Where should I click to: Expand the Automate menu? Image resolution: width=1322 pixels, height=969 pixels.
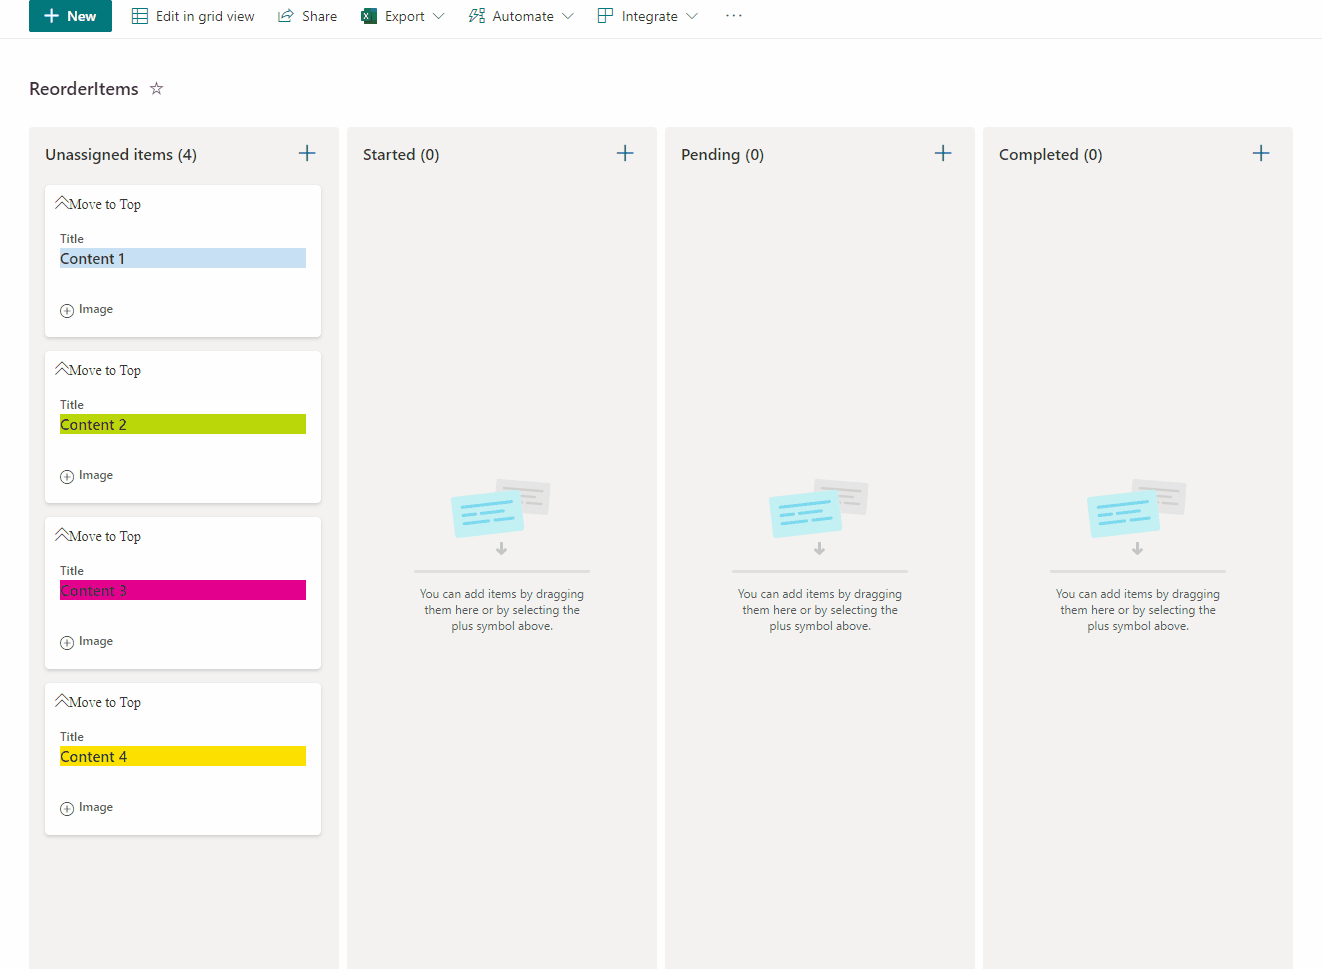(521, 16)
